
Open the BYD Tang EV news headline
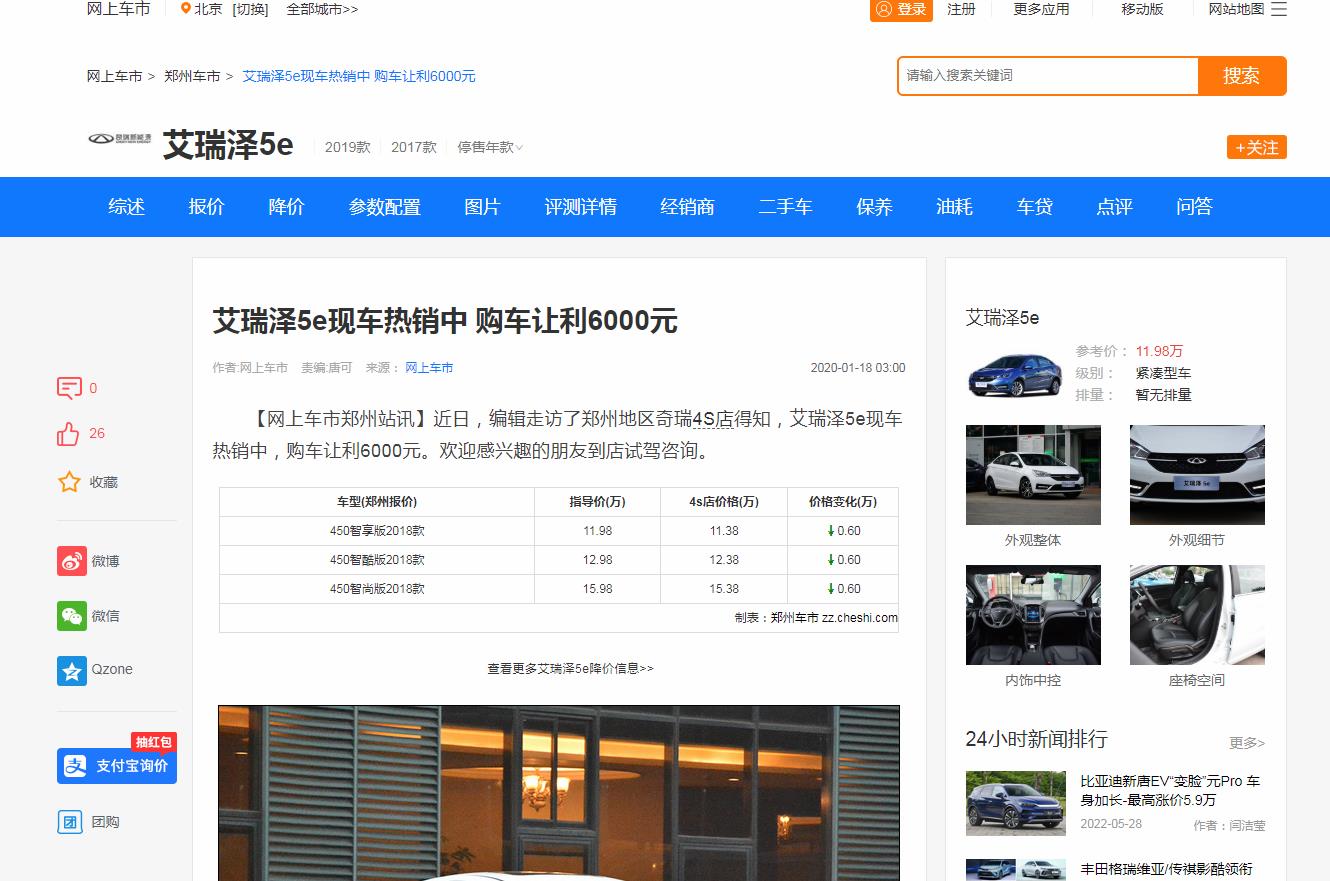[1171, 791]
